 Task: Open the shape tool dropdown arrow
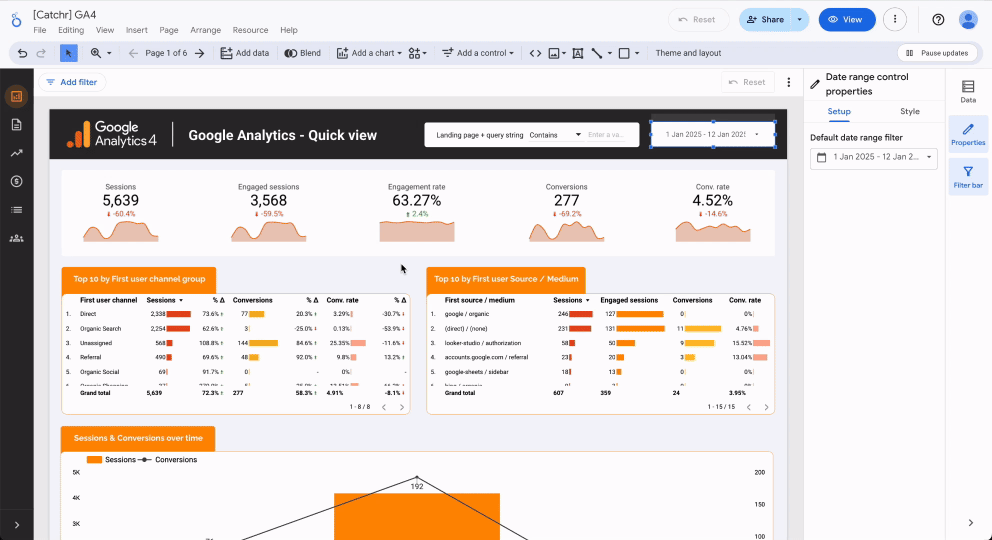point(637,53)
